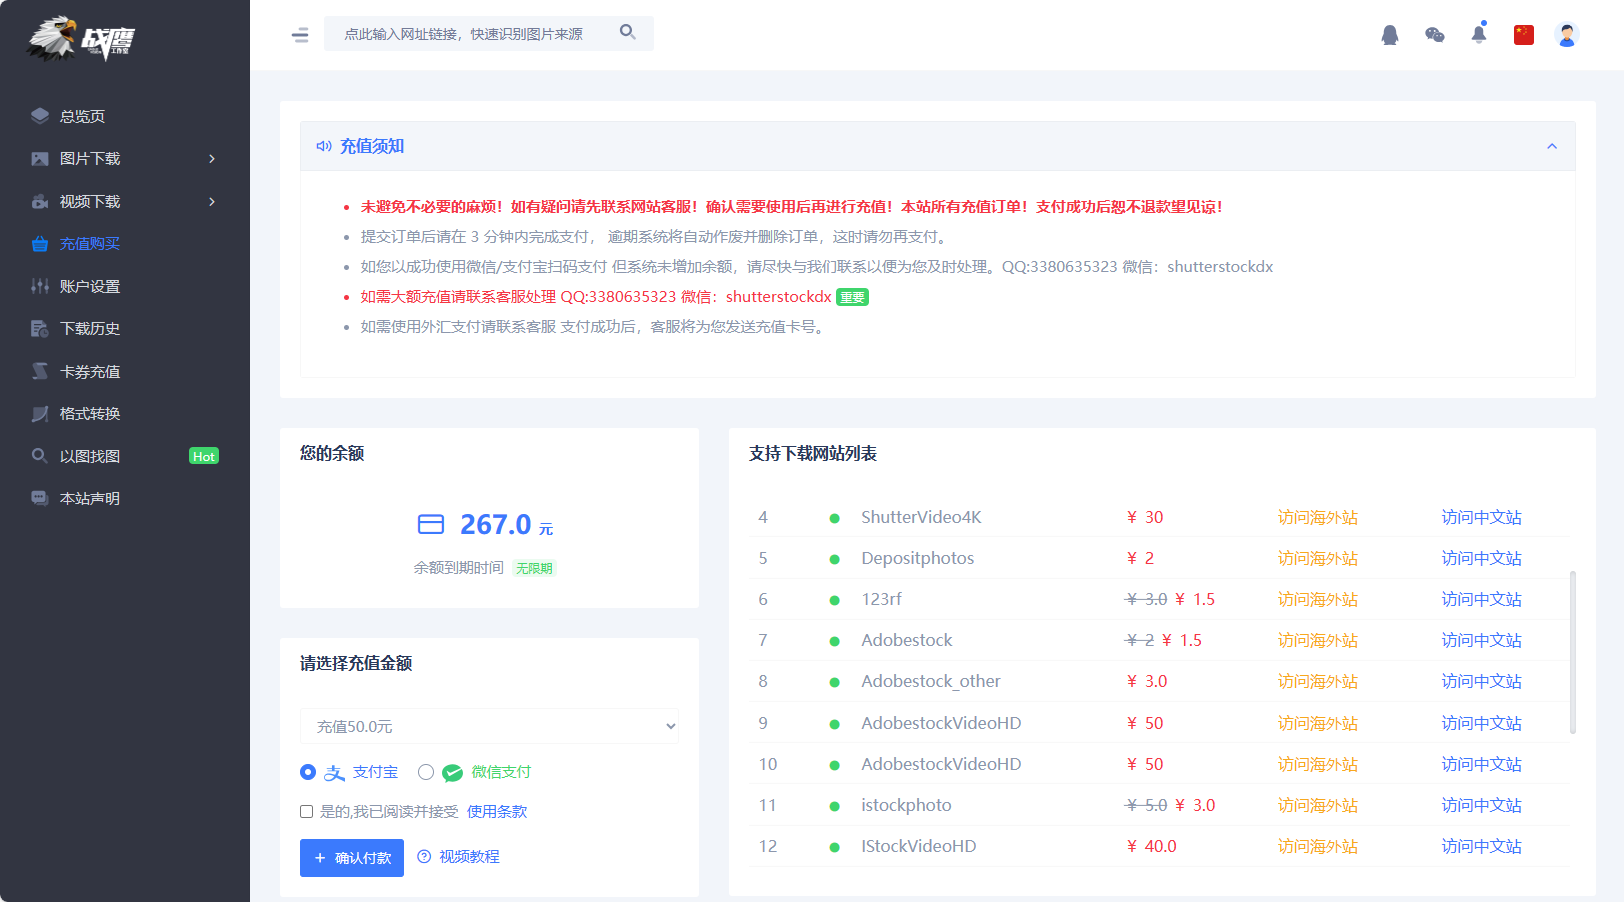The image size is (1624, 902).
Task: Click 访问海外站 for Adobestock row 7
Action: [1317, 640]
